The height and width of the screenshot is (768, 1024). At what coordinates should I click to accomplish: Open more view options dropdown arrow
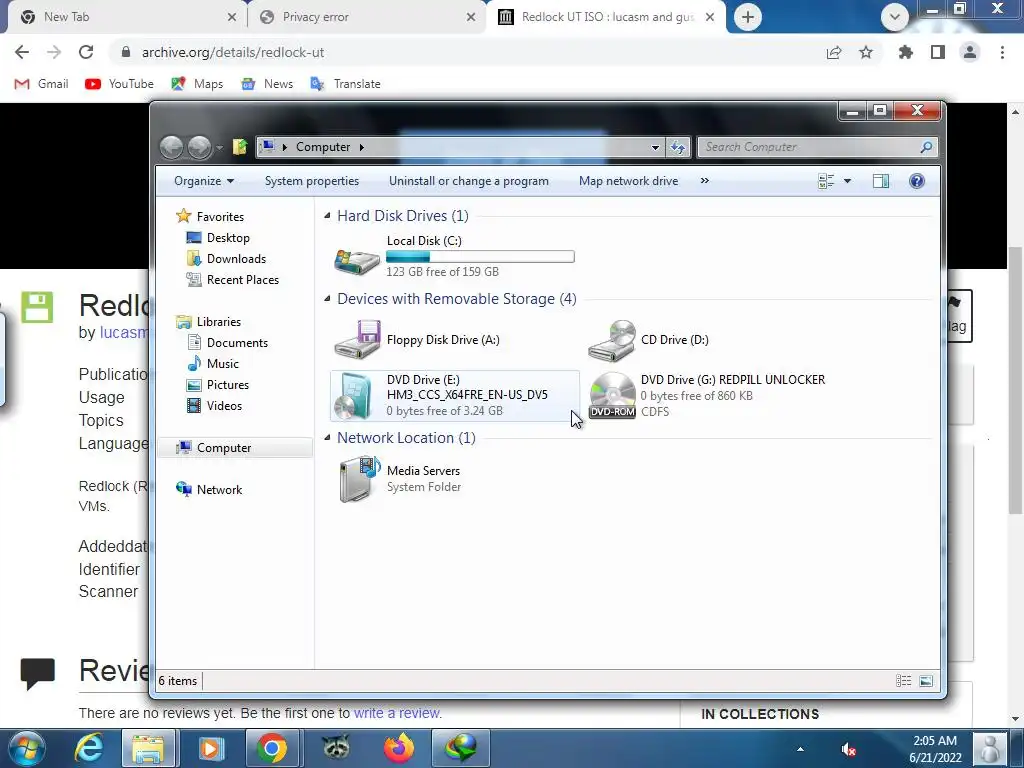click(847, 181)
